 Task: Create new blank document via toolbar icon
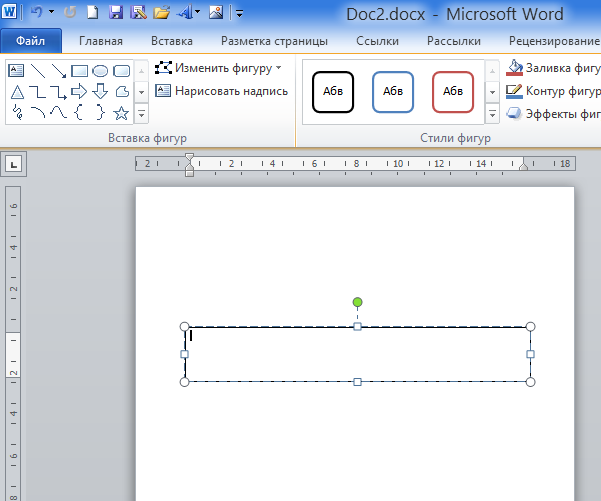pos(93,13)
